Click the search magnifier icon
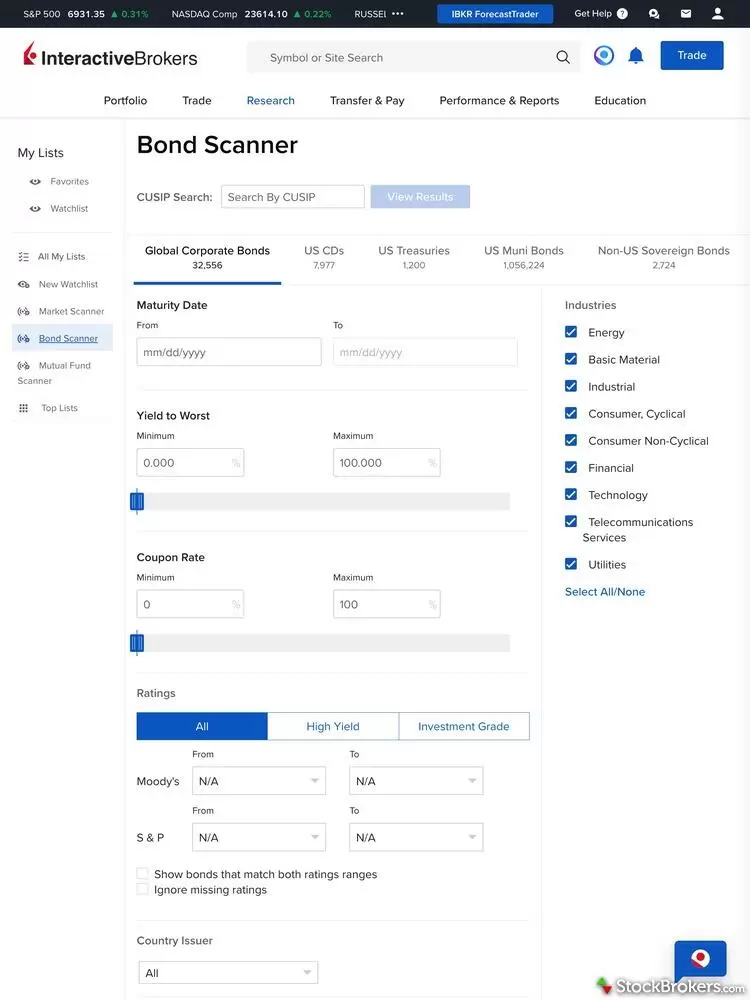Image resolution: width=750 pixels, height=1000 pixels. pyautogui.click(x=562, y=57)
